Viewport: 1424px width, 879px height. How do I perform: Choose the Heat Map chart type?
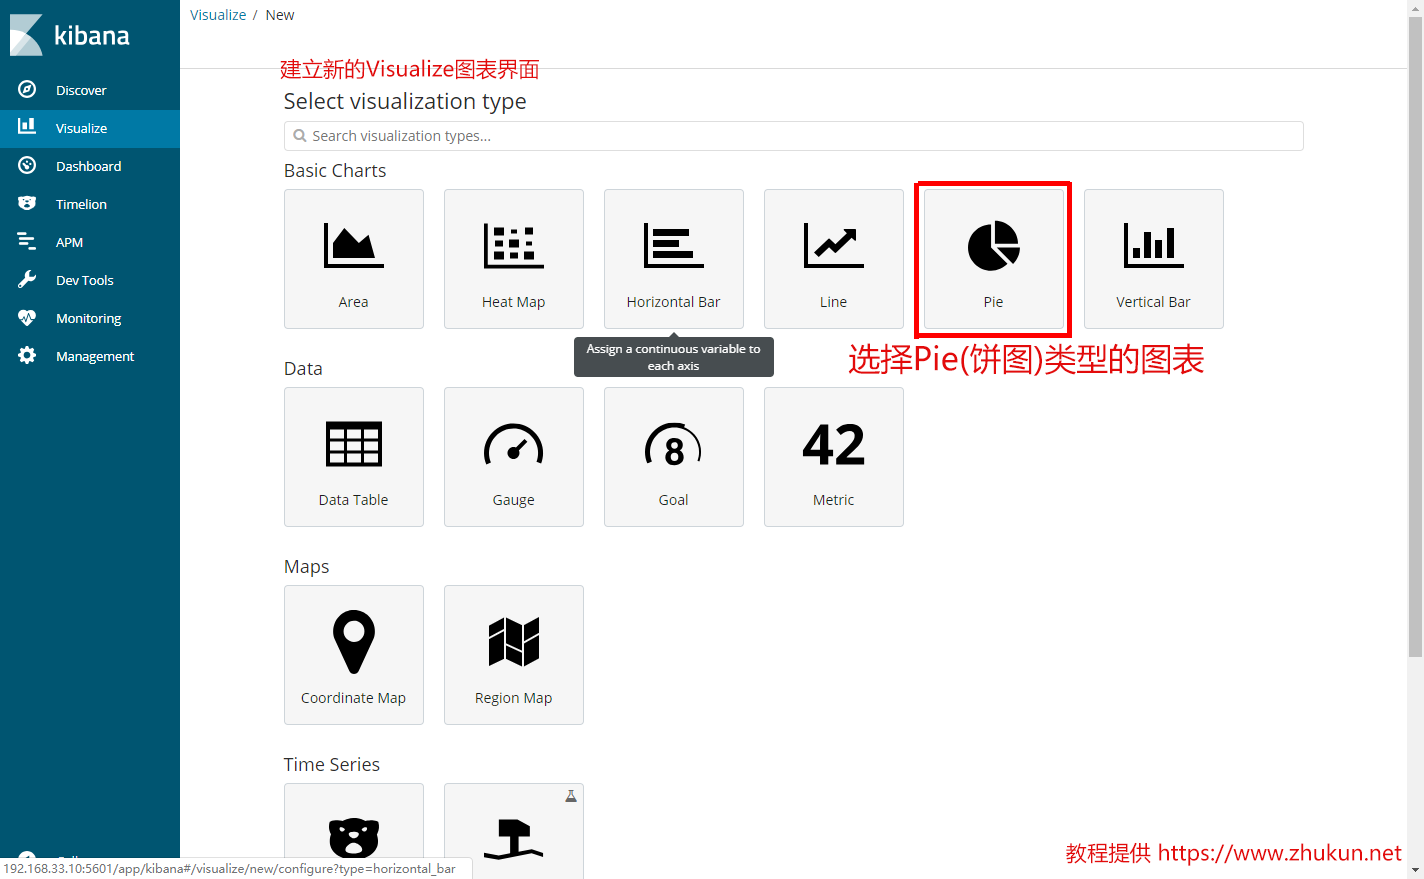(514, 259)
